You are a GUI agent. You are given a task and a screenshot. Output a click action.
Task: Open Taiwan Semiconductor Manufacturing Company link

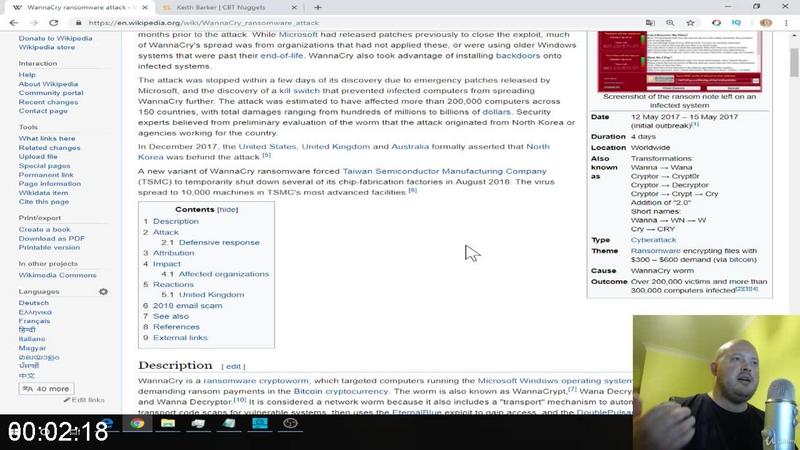444,171
